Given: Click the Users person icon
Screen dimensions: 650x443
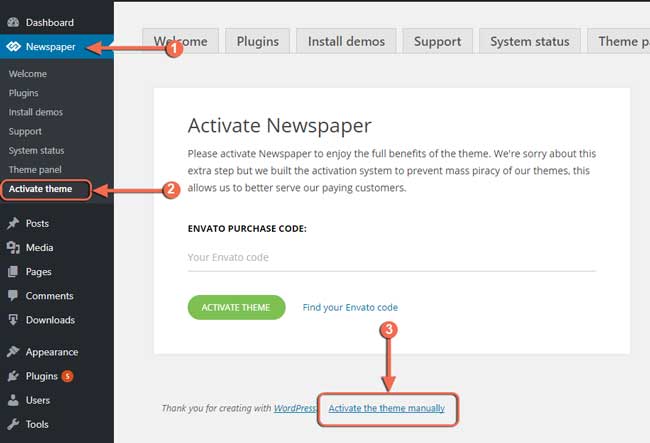Looking at the screenshot, I should pos(13,400).
